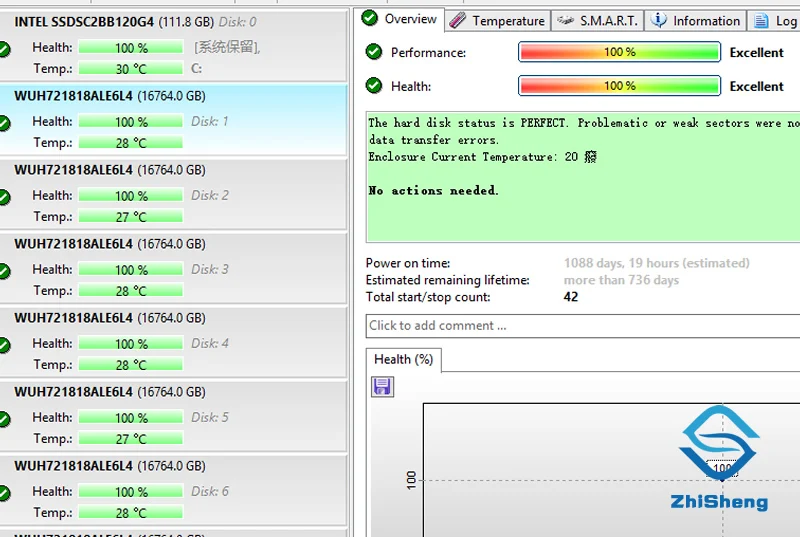
Task: Click the Temperature tab thermometer icon
Action: coord(458,20)
